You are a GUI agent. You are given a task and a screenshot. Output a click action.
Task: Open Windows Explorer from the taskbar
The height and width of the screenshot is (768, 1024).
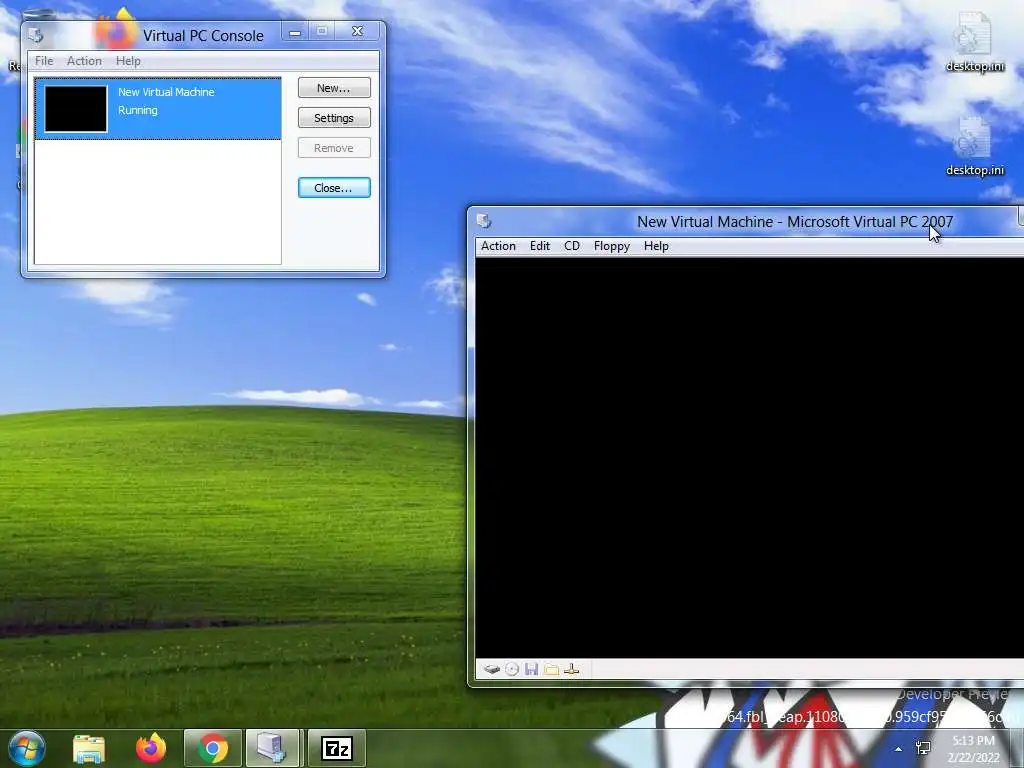point(89,748)
